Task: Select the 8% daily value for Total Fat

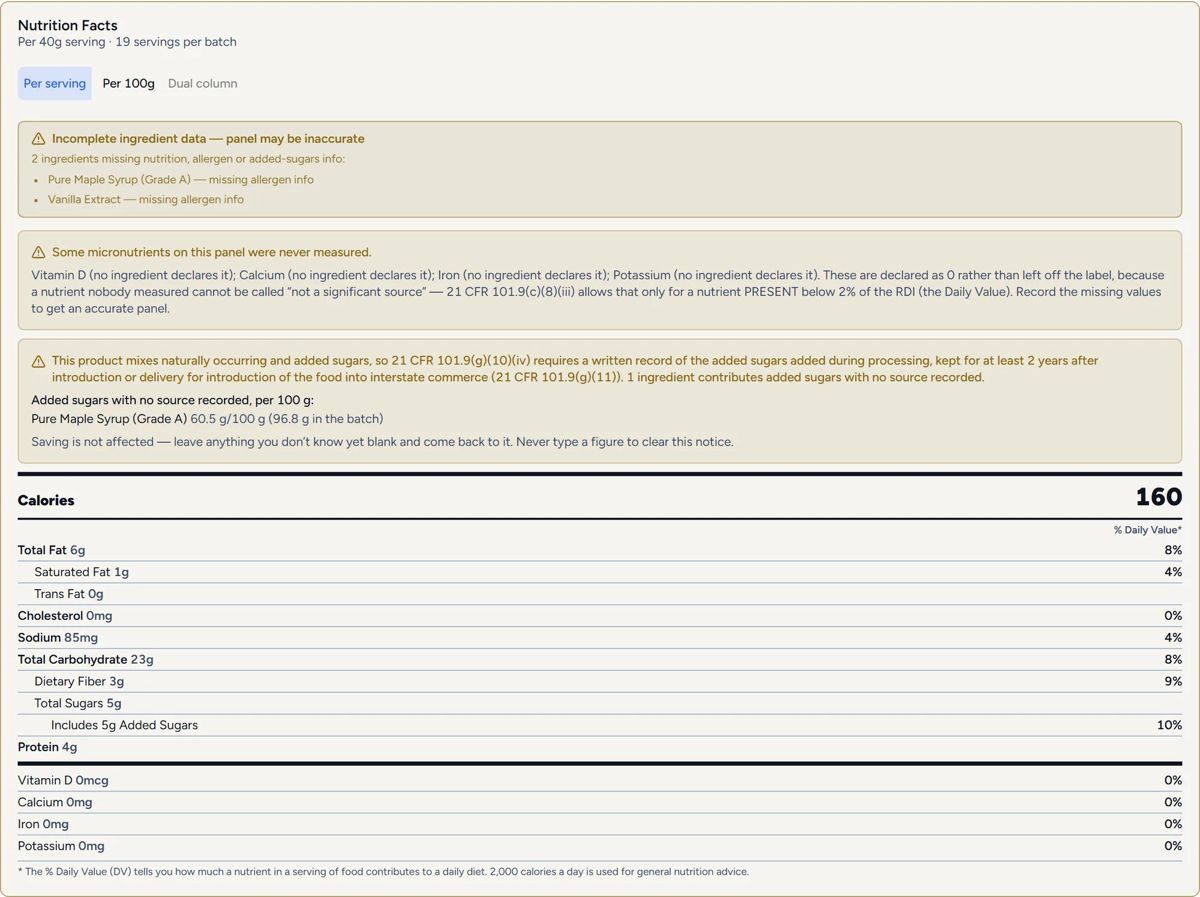Action: 1173,550
